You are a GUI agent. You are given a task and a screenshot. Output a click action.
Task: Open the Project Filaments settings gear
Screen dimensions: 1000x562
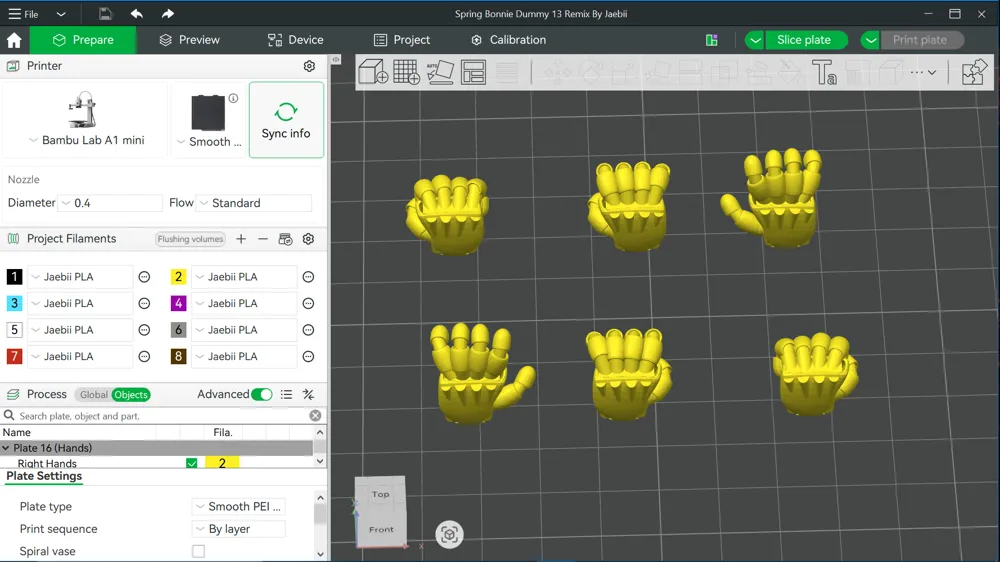[x=309, y=239]
